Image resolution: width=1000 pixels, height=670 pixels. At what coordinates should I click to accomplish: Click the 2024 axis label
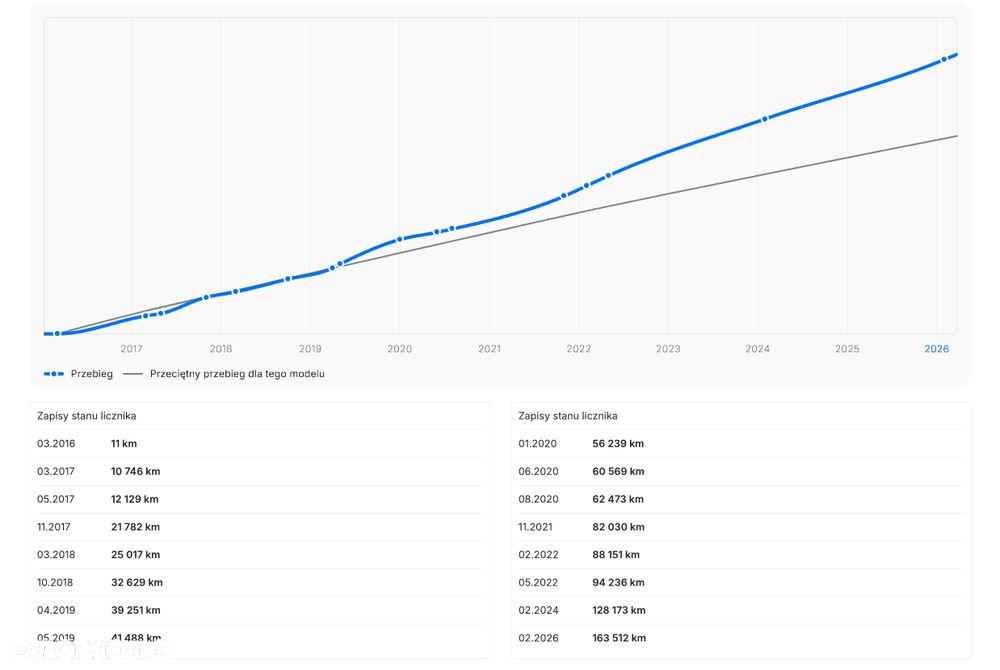pyautogui.click(x=758, y=349)
